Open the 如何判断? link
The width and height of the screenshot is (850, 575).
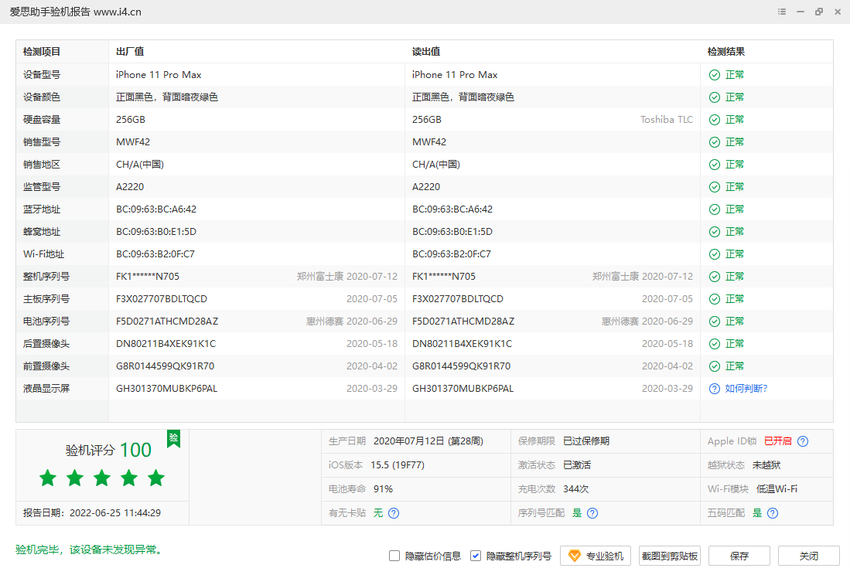click(746, 389)
